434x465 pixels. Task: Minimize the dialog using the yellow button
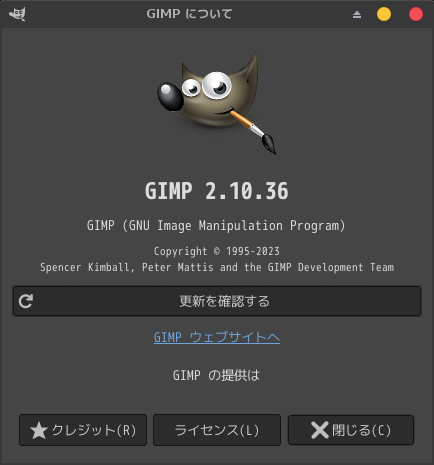point(384,14)
